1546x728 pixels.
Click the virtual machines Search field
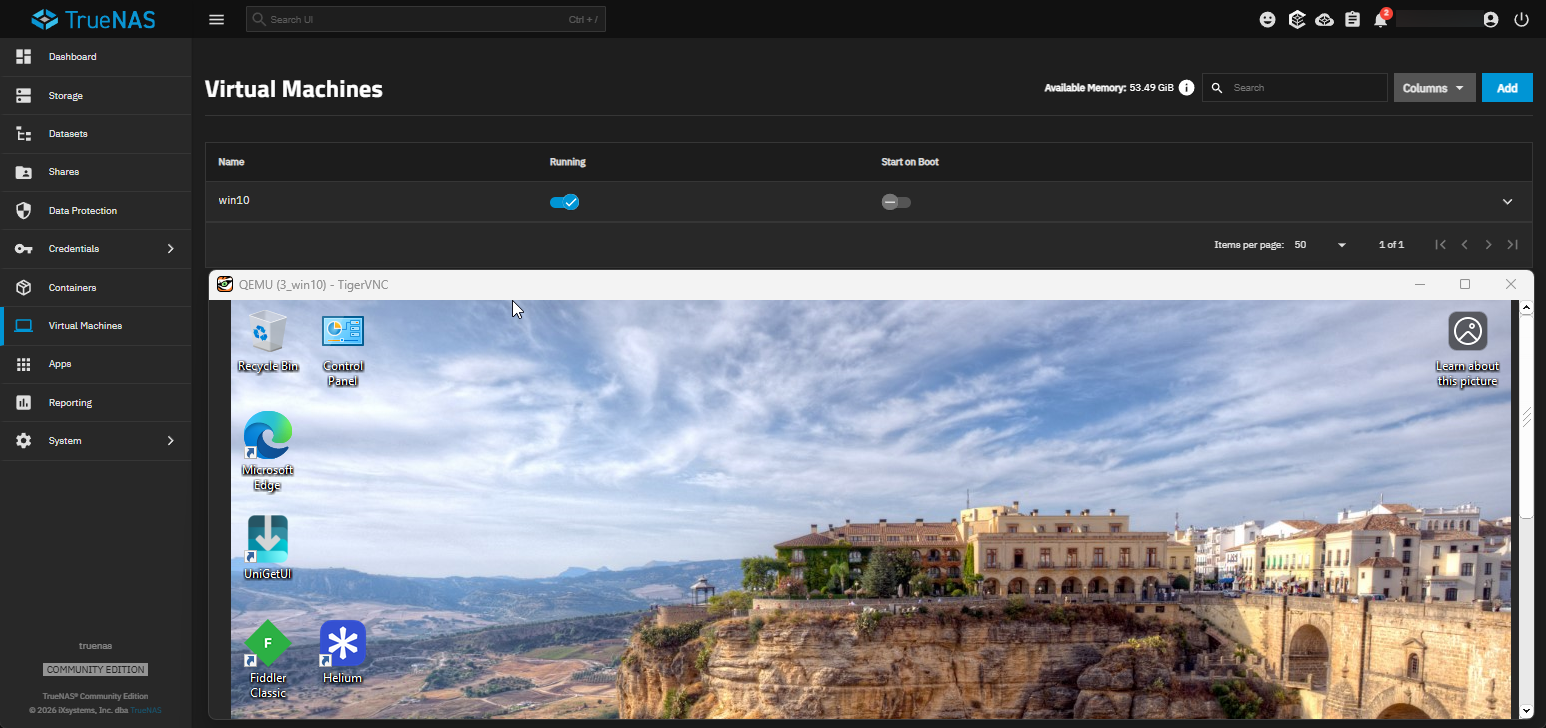click(x=1295, y=88)
